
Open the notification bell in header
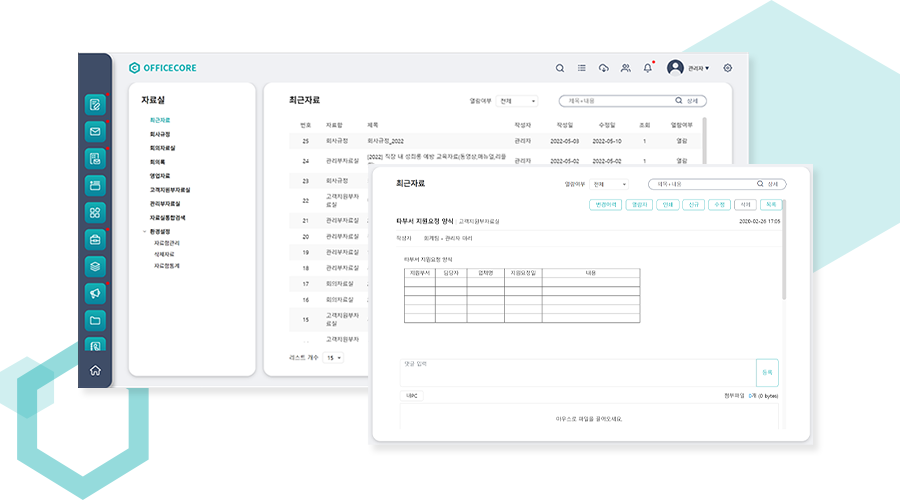[647, 68]
